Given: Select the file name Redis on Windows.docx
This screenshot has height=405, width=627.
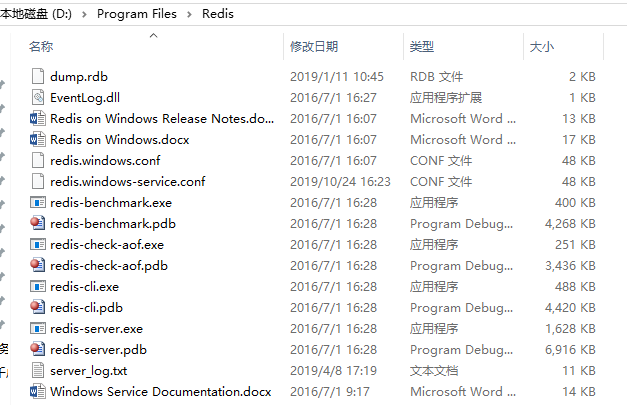Looking at the screenshot, I should coord(120,140).
